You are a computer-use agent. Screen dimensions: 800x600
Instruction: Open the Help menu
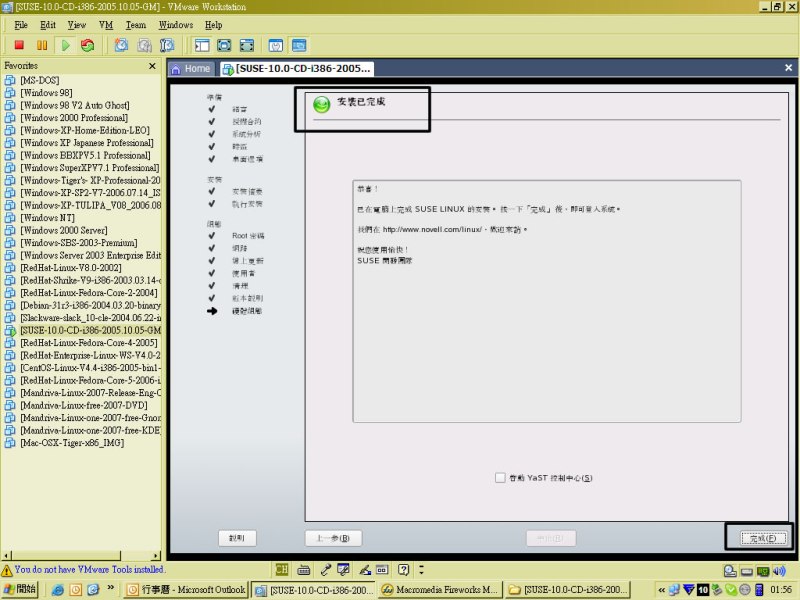coord(214,25)
